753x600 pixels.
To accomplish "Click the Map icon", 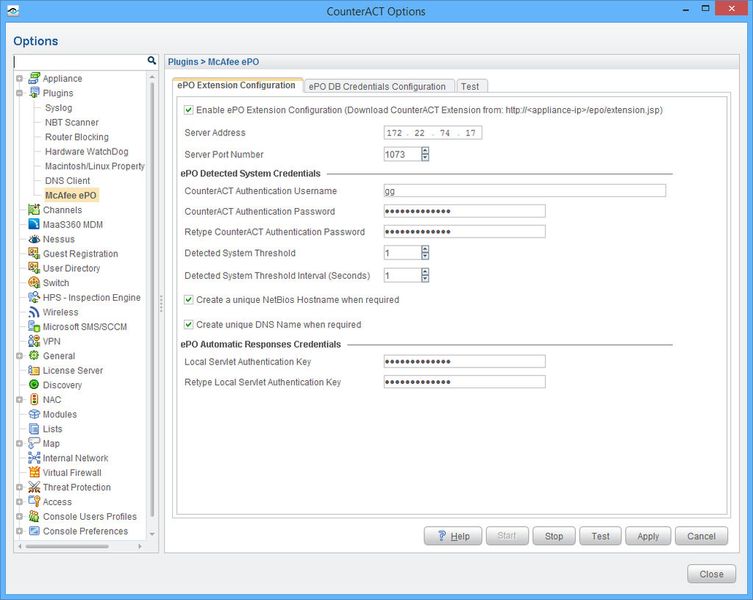I will (x=34, y=443).
